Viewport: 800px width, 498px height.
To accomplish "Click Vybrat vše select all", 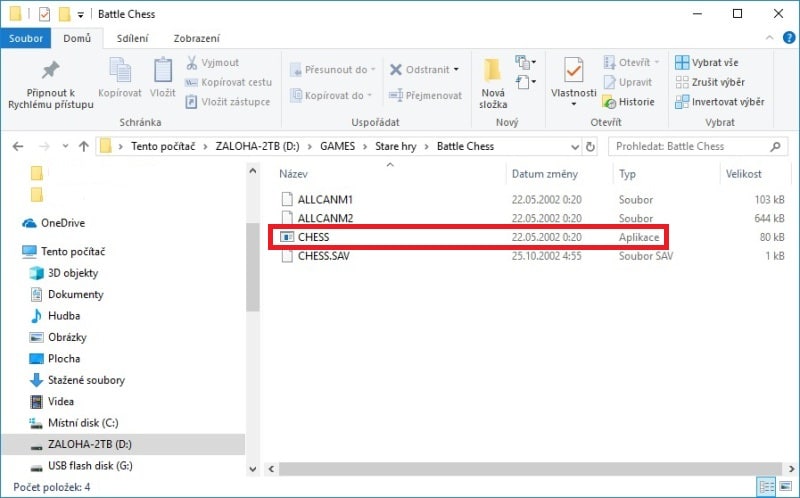I will point(707,63).
